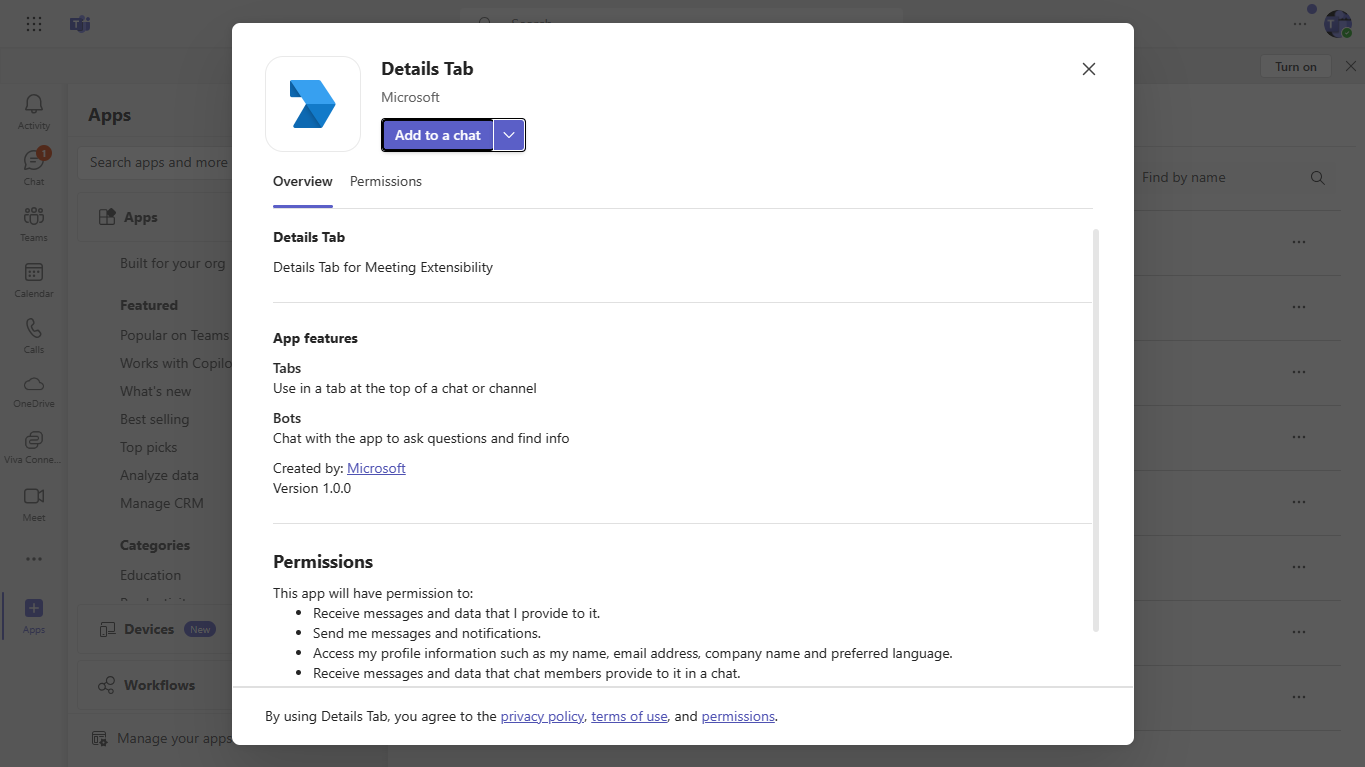Screen dimensions: 1365x767
Task: Click 'Details Tab for Meeting Extensibility' text
Action: (383, 267)
